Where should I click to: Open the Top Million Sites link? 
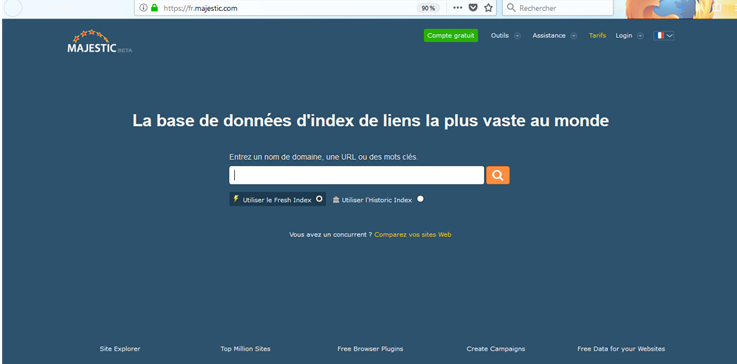(245, 349)
